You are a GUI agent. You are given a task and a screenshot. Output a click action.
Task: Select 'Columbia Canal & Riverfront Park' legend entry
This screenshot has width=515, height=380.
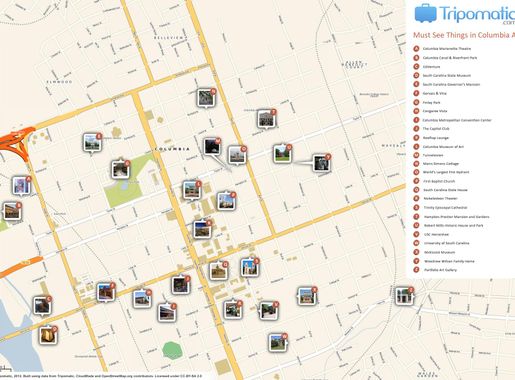pos(450,58)
